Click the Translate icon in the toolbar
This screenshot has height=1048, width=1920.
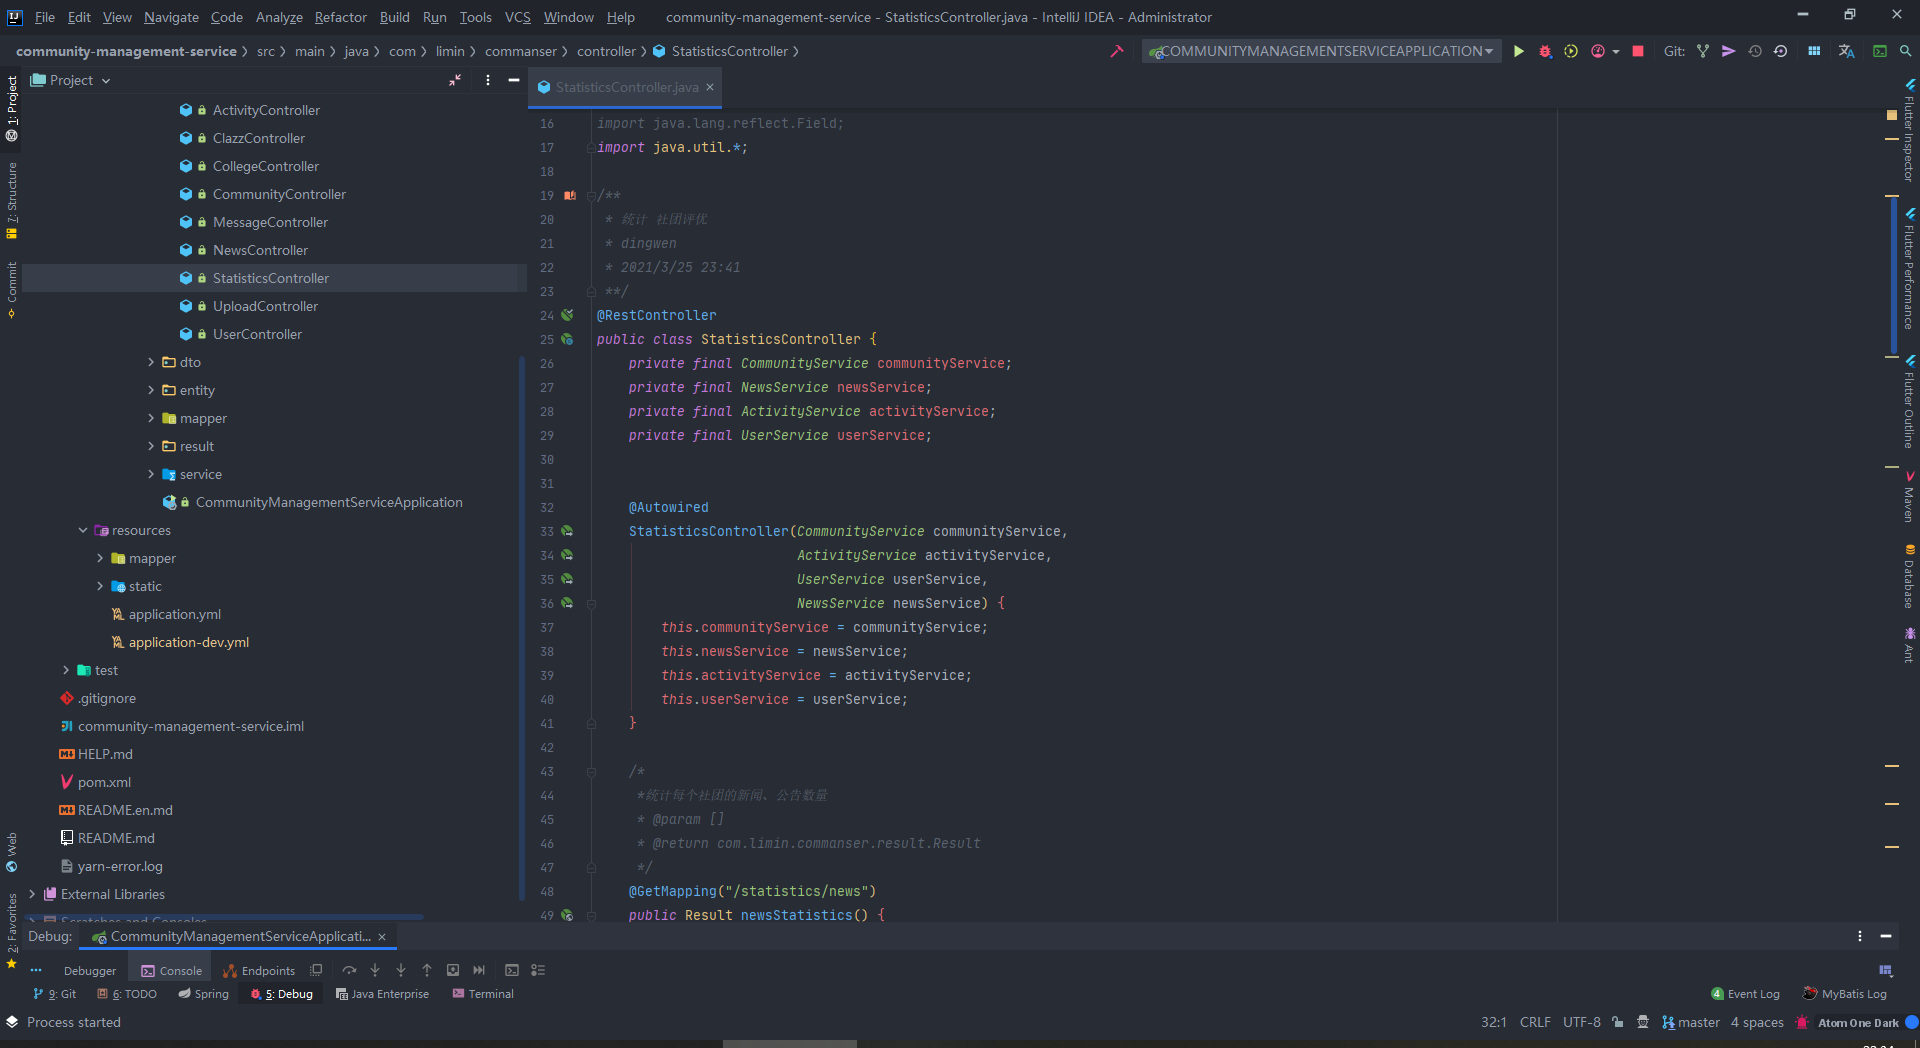point(1847,51)
